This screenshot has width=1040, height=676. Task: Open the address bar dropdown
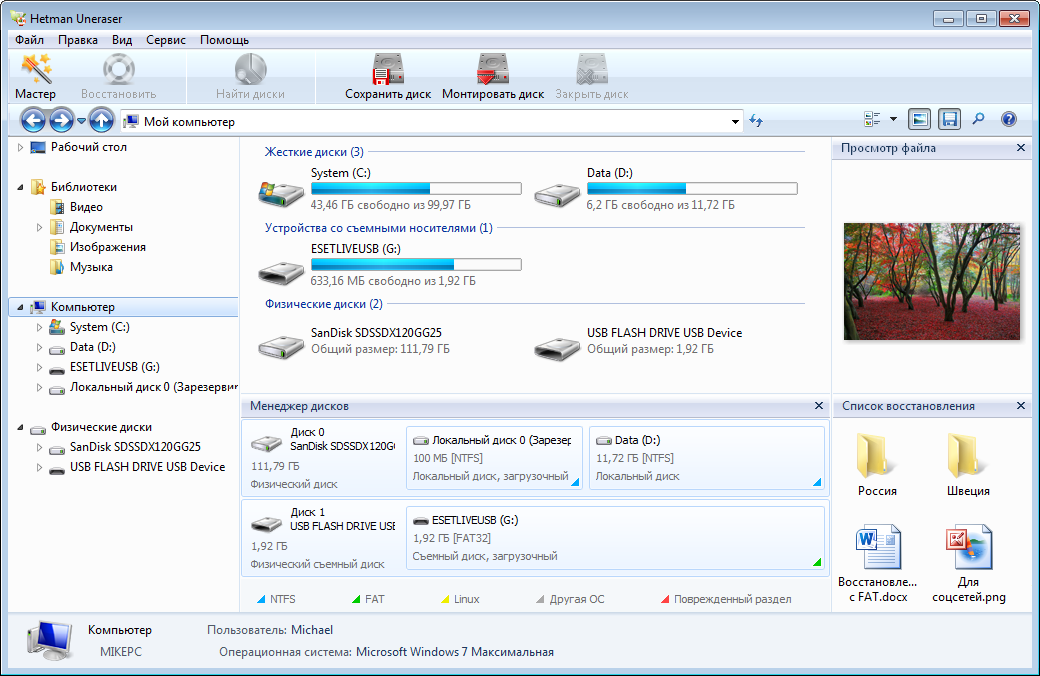click(x=735, y=122)
